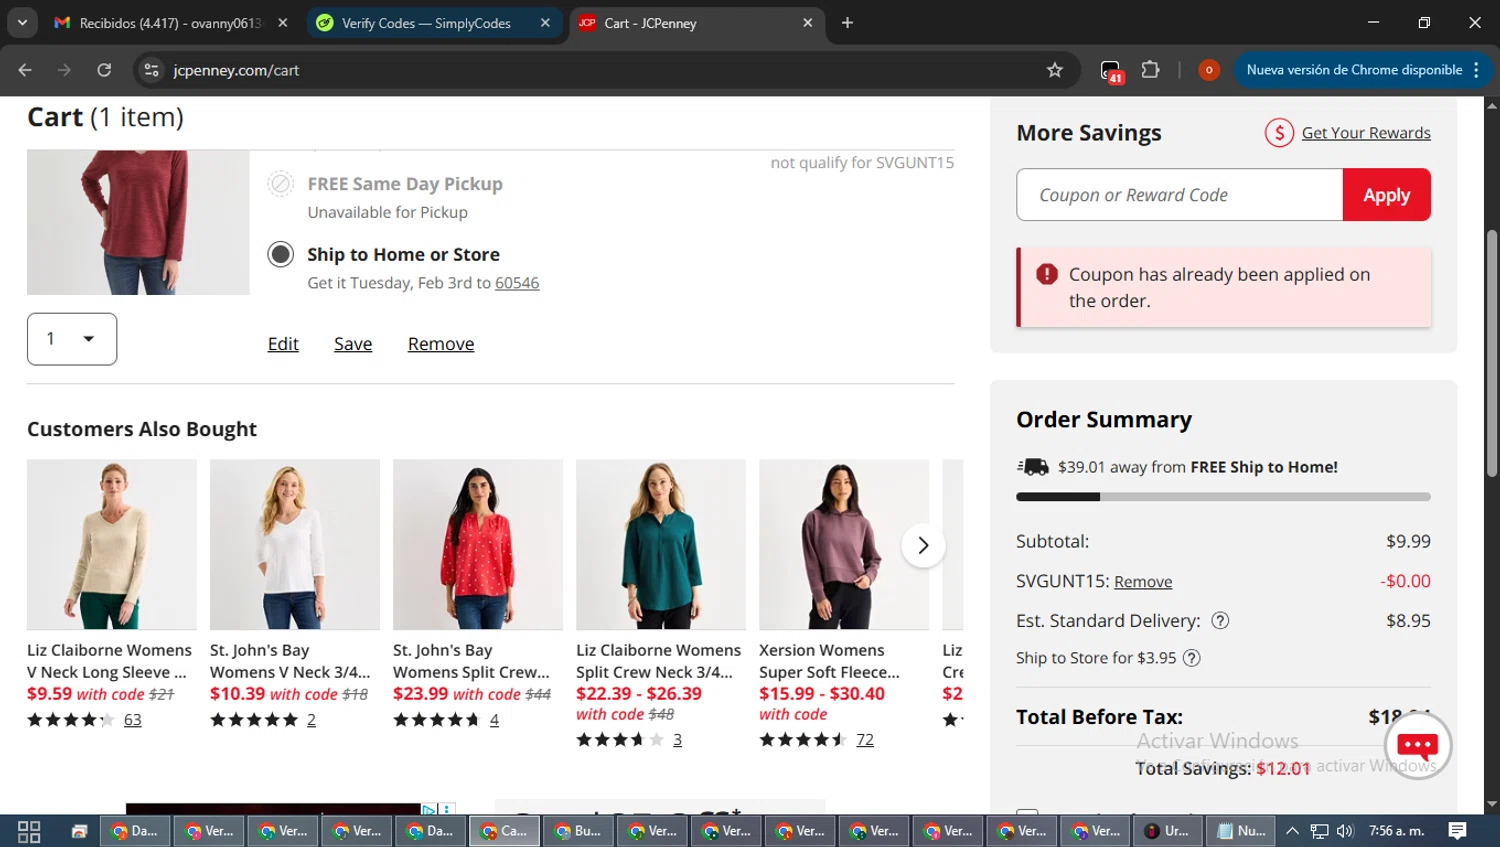The width and height of the screenshot is (1500, 847).
Task: Open extension icon with 41 badge
Action: point(1111,71)
